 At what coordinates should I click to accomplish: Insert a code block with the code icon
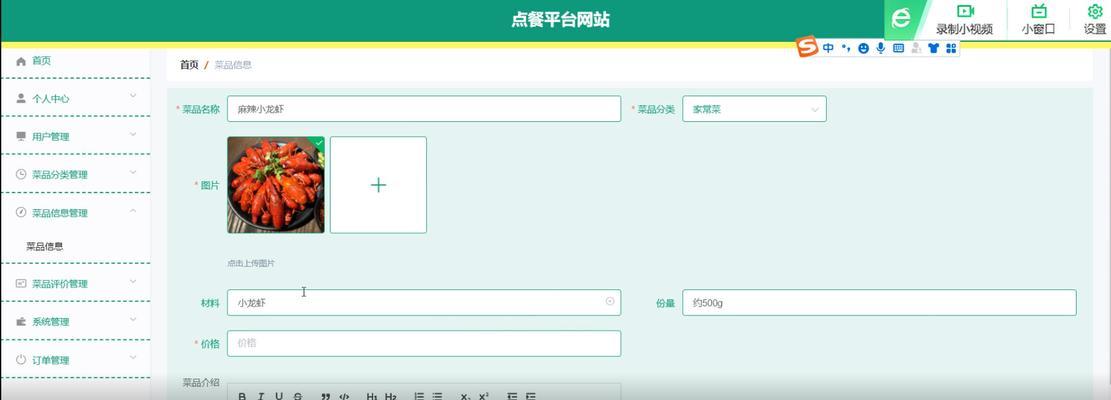click(x=344, y=396)
